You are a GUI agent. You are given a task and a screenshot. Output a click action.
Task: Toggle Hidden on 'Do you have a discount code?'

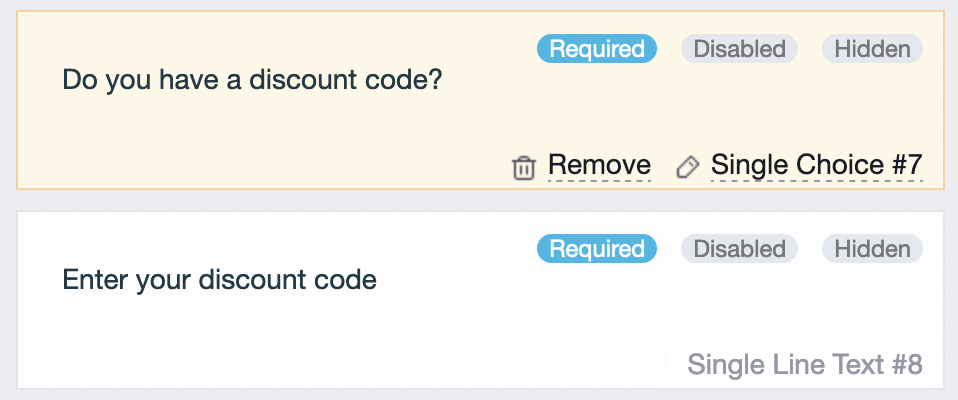872,49
